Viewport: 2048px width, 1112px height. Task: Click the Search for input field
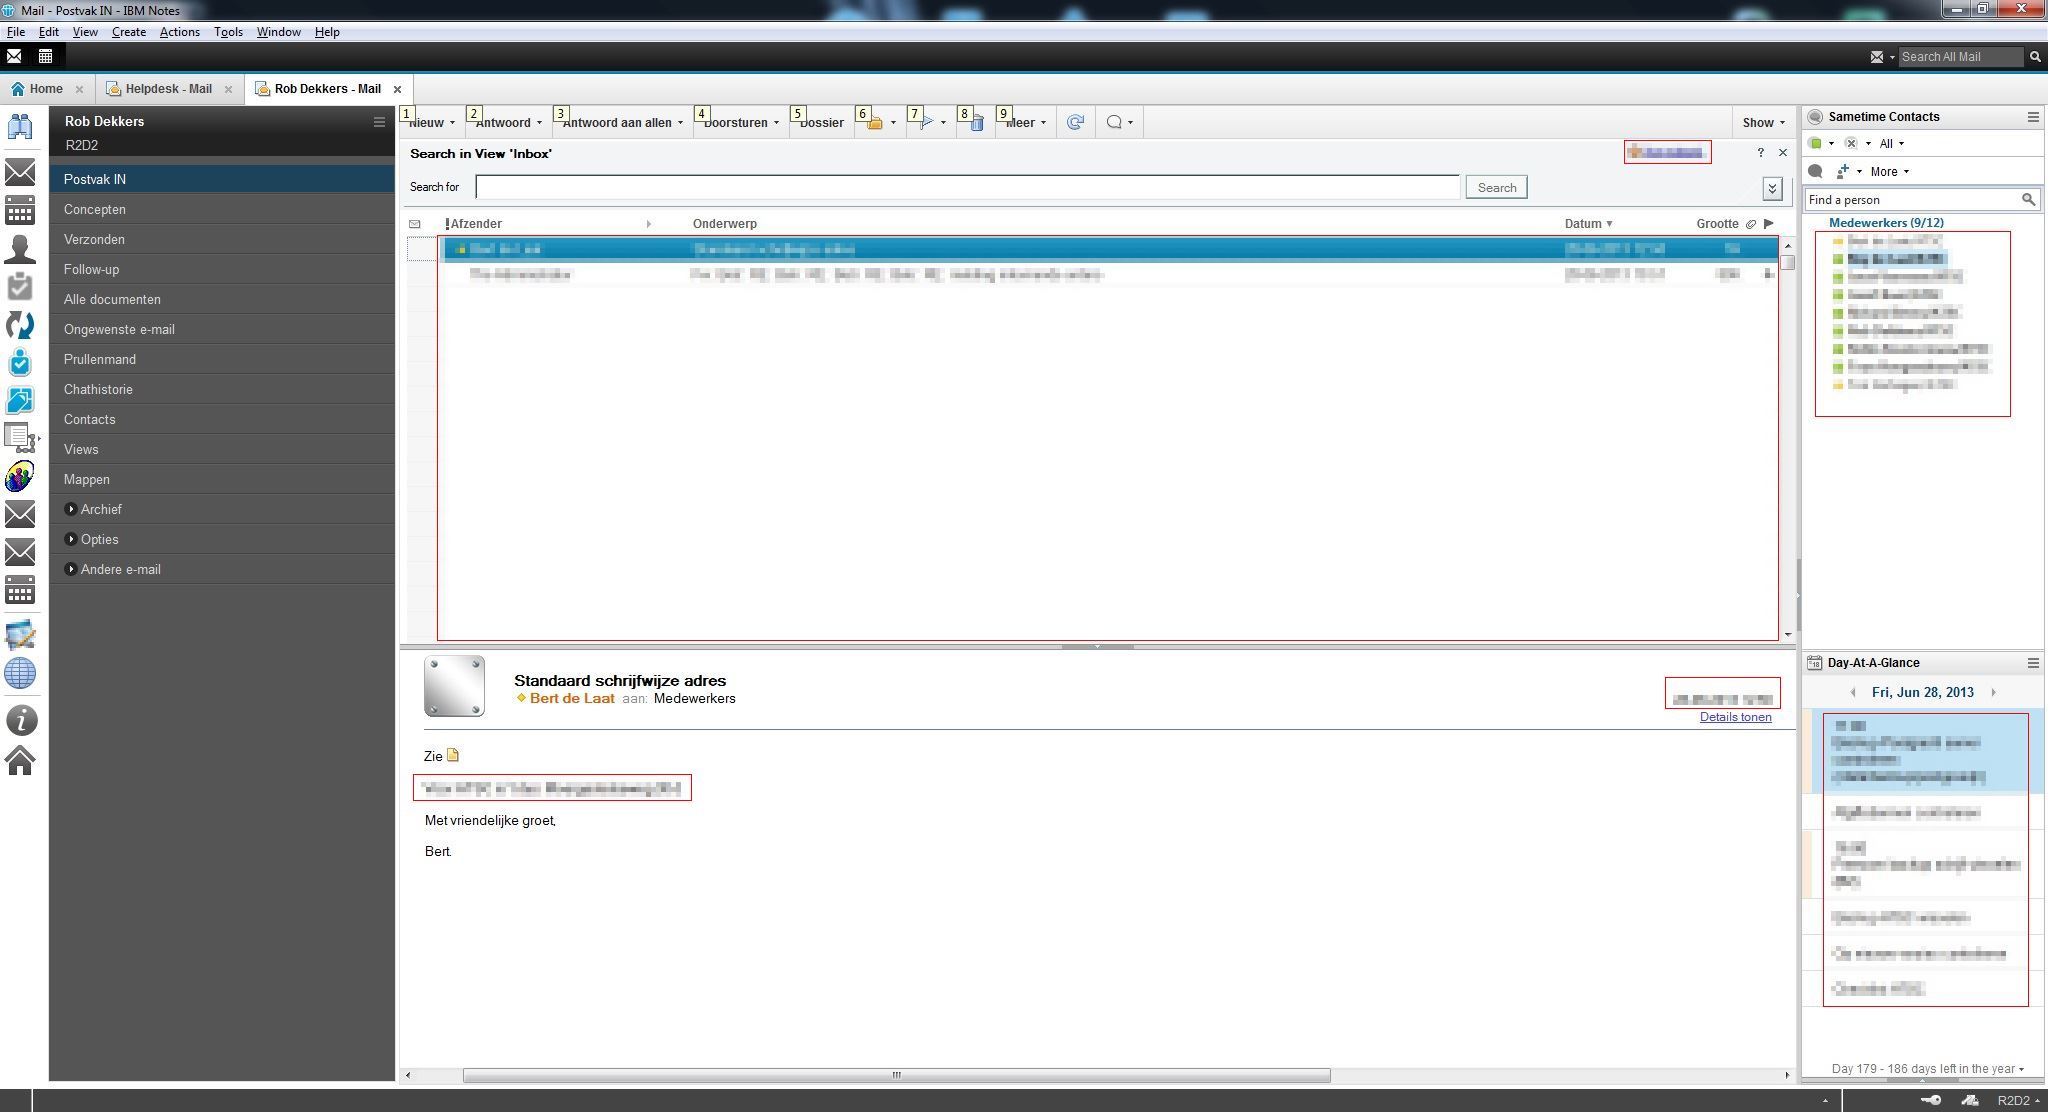tap(967, 187)
